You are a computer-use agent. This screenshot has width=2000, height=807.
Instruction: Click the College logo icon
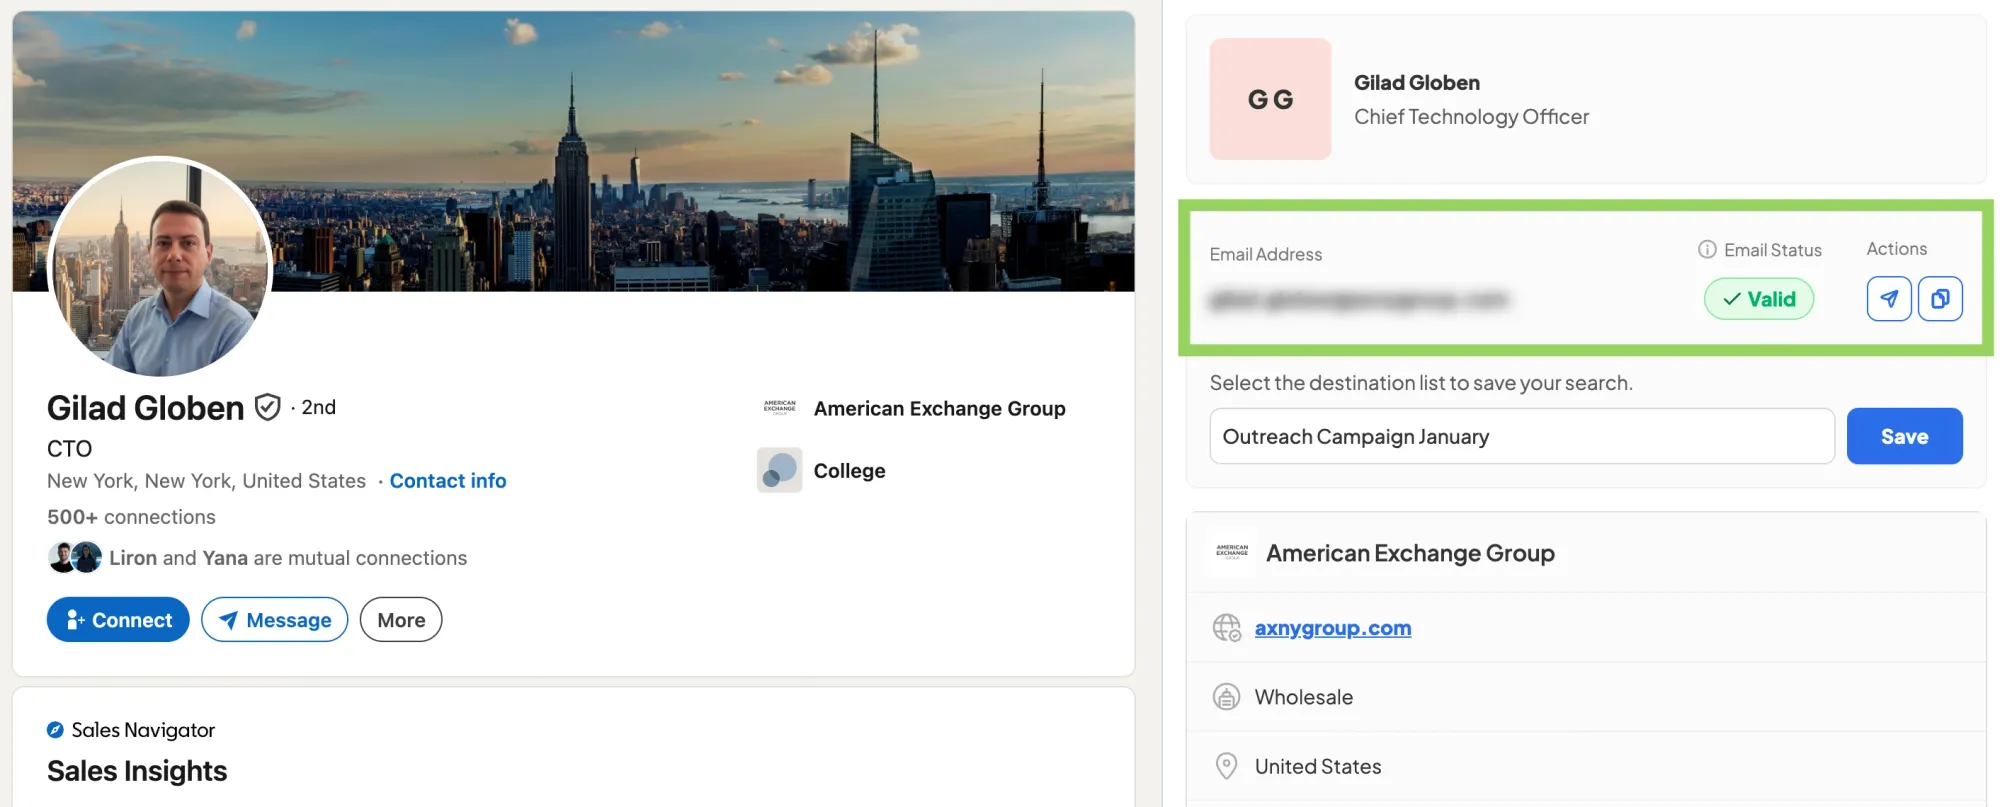(x=779, y=470)
